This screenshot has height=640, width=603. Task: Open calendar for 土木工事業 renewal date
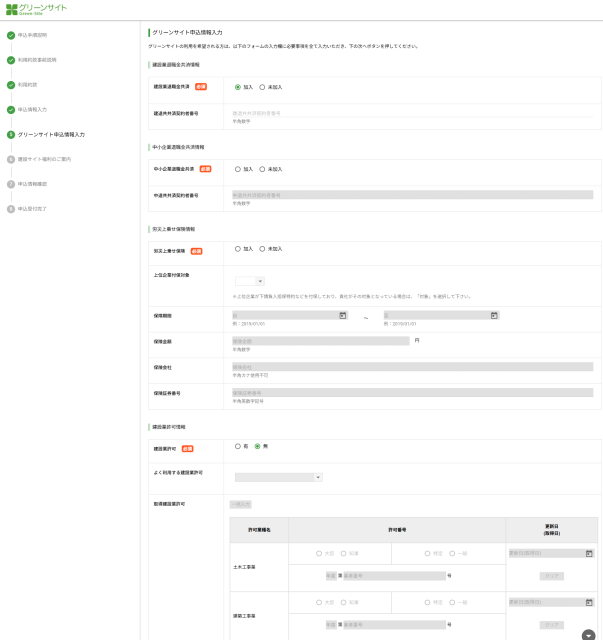tap(589, 553)
